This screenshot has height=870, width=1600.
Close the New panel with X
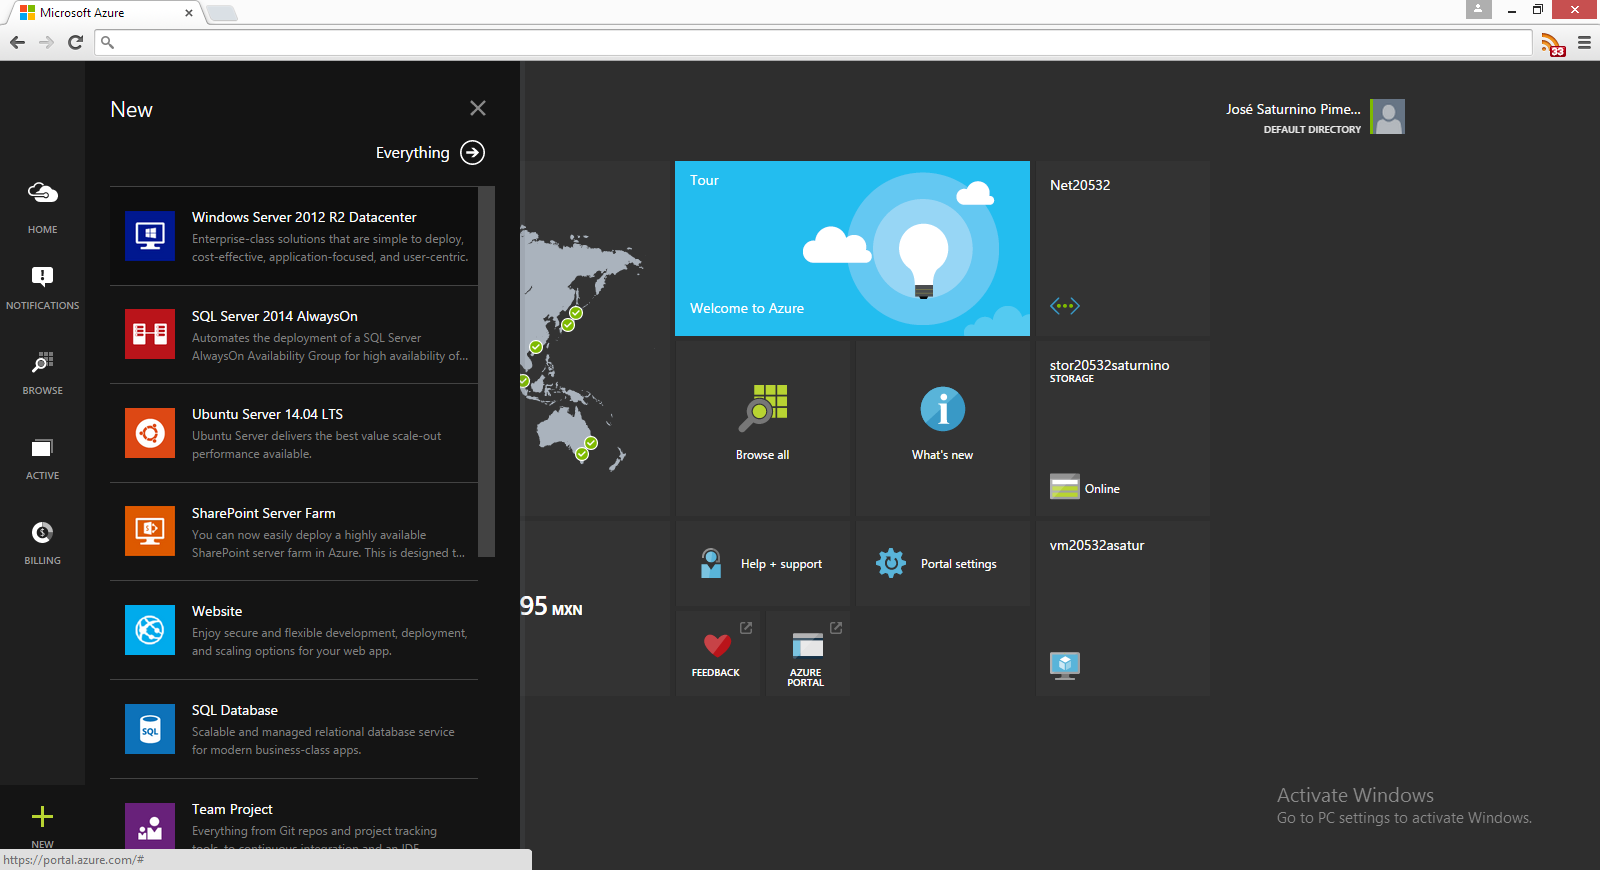click(x=478, y=108)
